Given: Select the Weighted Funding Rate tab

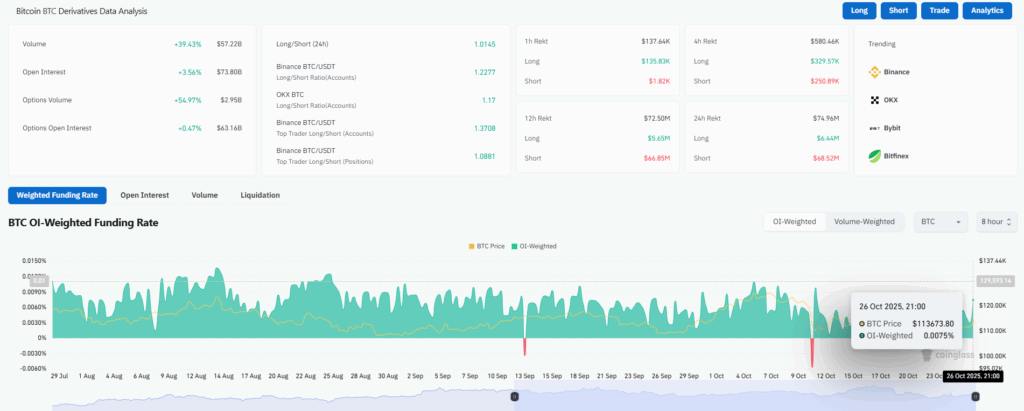Looking at the screenshot, I should tap(57, 195).
